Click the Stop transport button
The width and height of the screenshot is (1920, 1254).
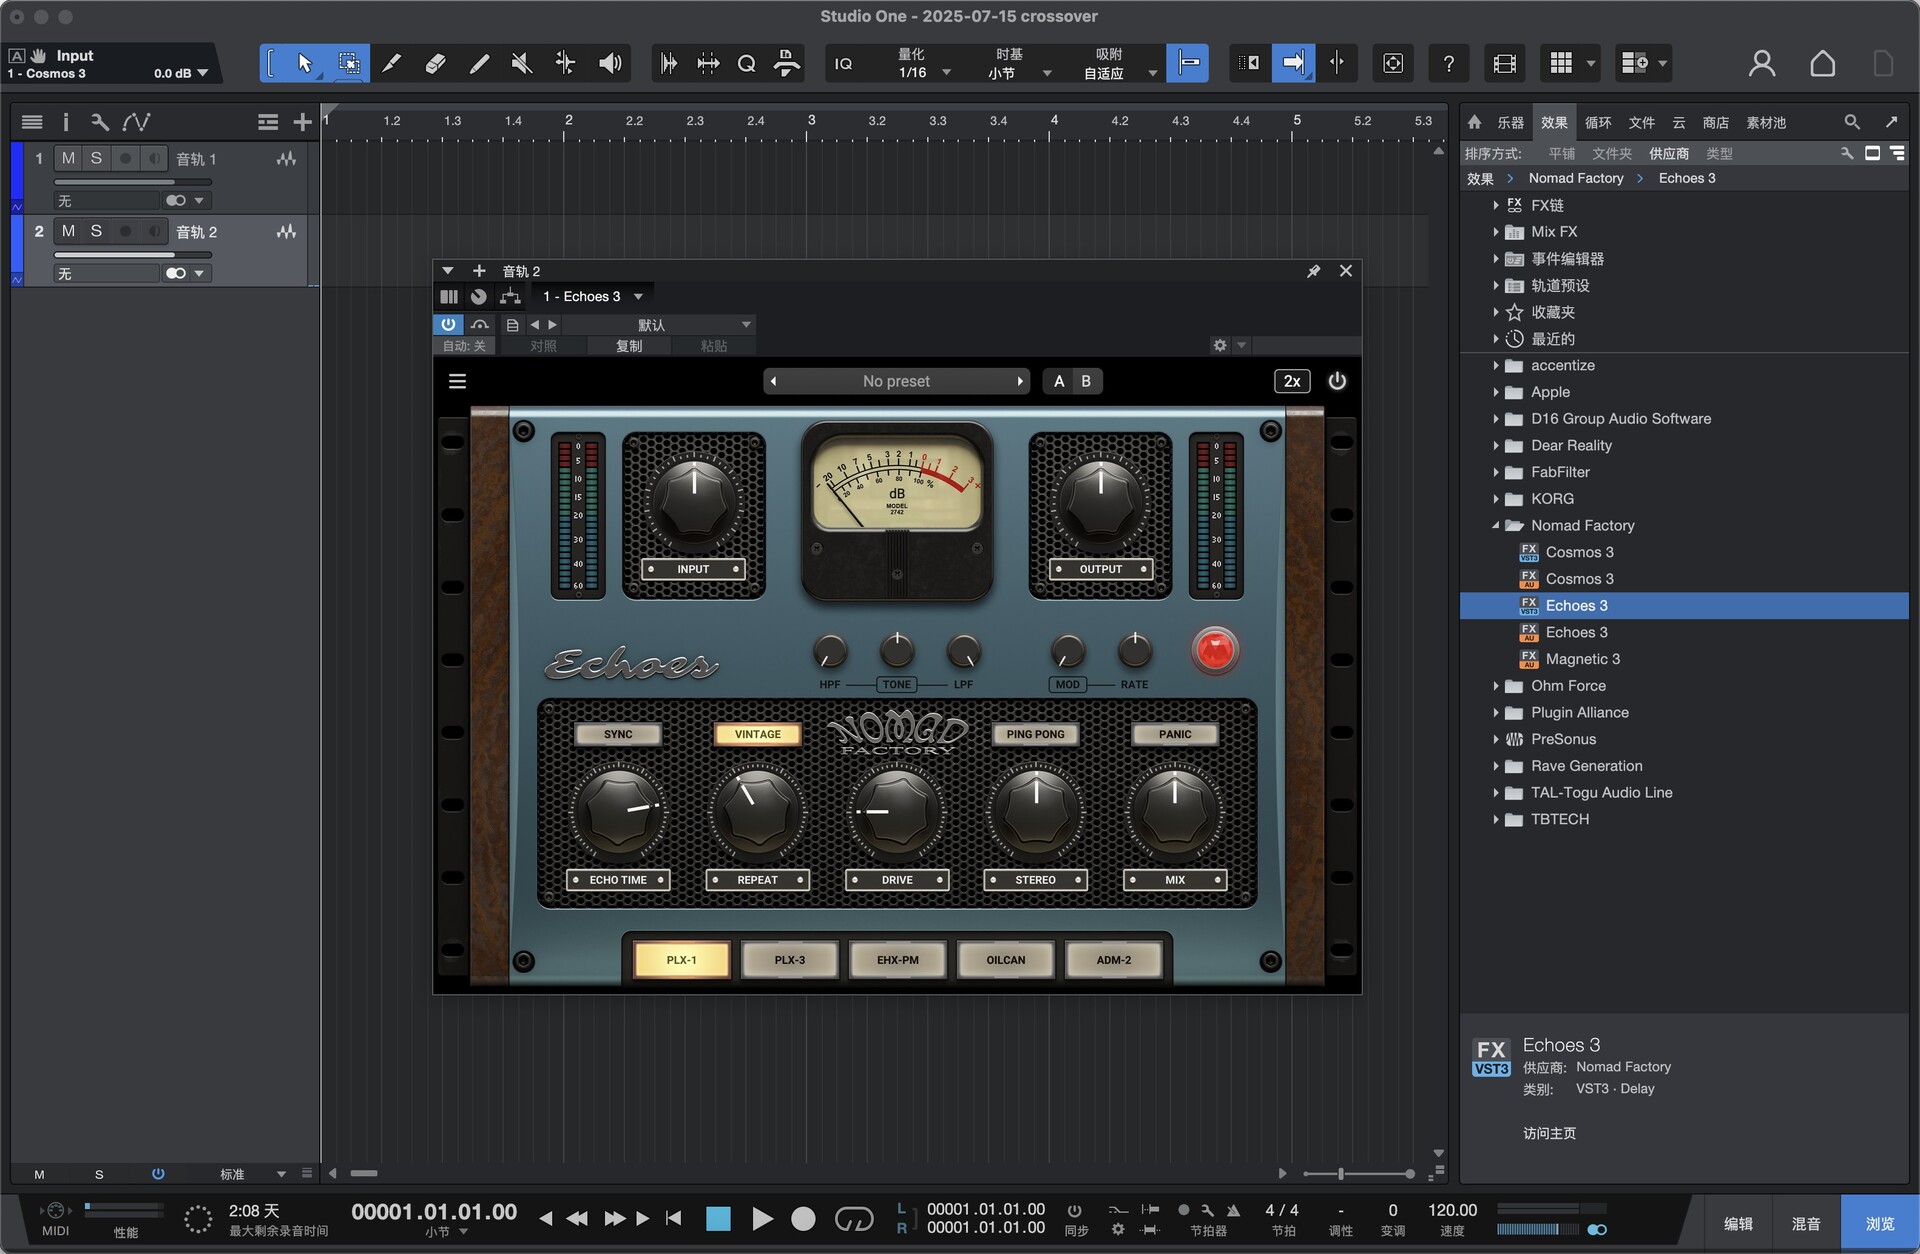click(x=718, y=1218)
